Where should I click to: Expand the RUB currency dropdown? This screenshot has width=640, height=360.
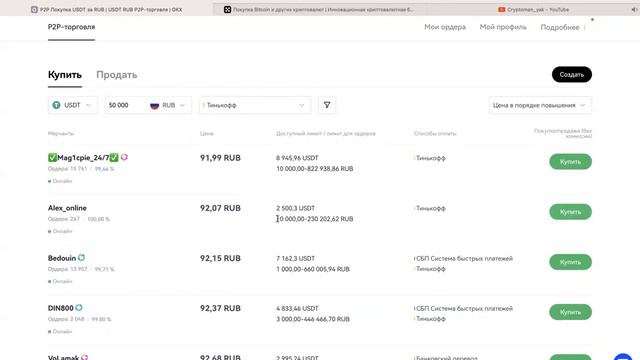168,105
